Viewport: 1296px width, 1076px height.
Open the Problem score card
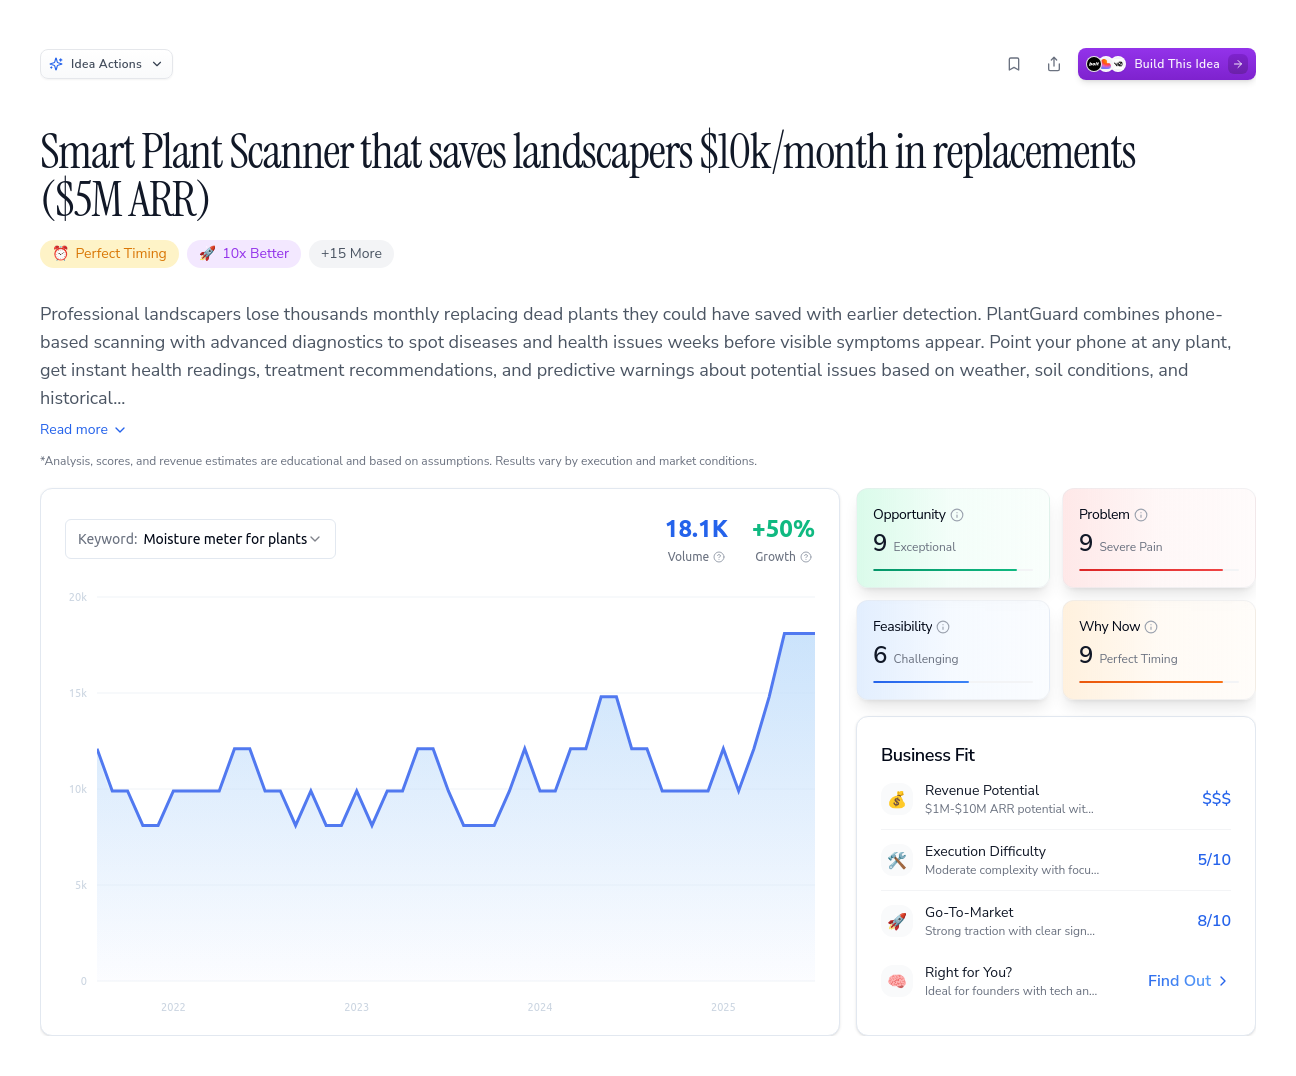1159,538
